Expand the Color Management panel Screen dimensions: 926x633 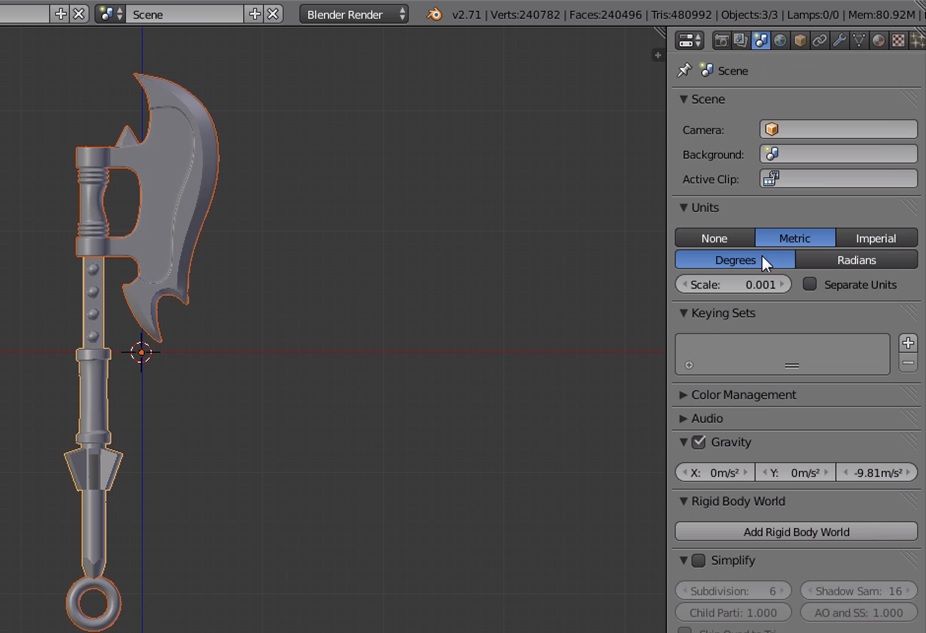pyautogui.click(x=683, y=394)
